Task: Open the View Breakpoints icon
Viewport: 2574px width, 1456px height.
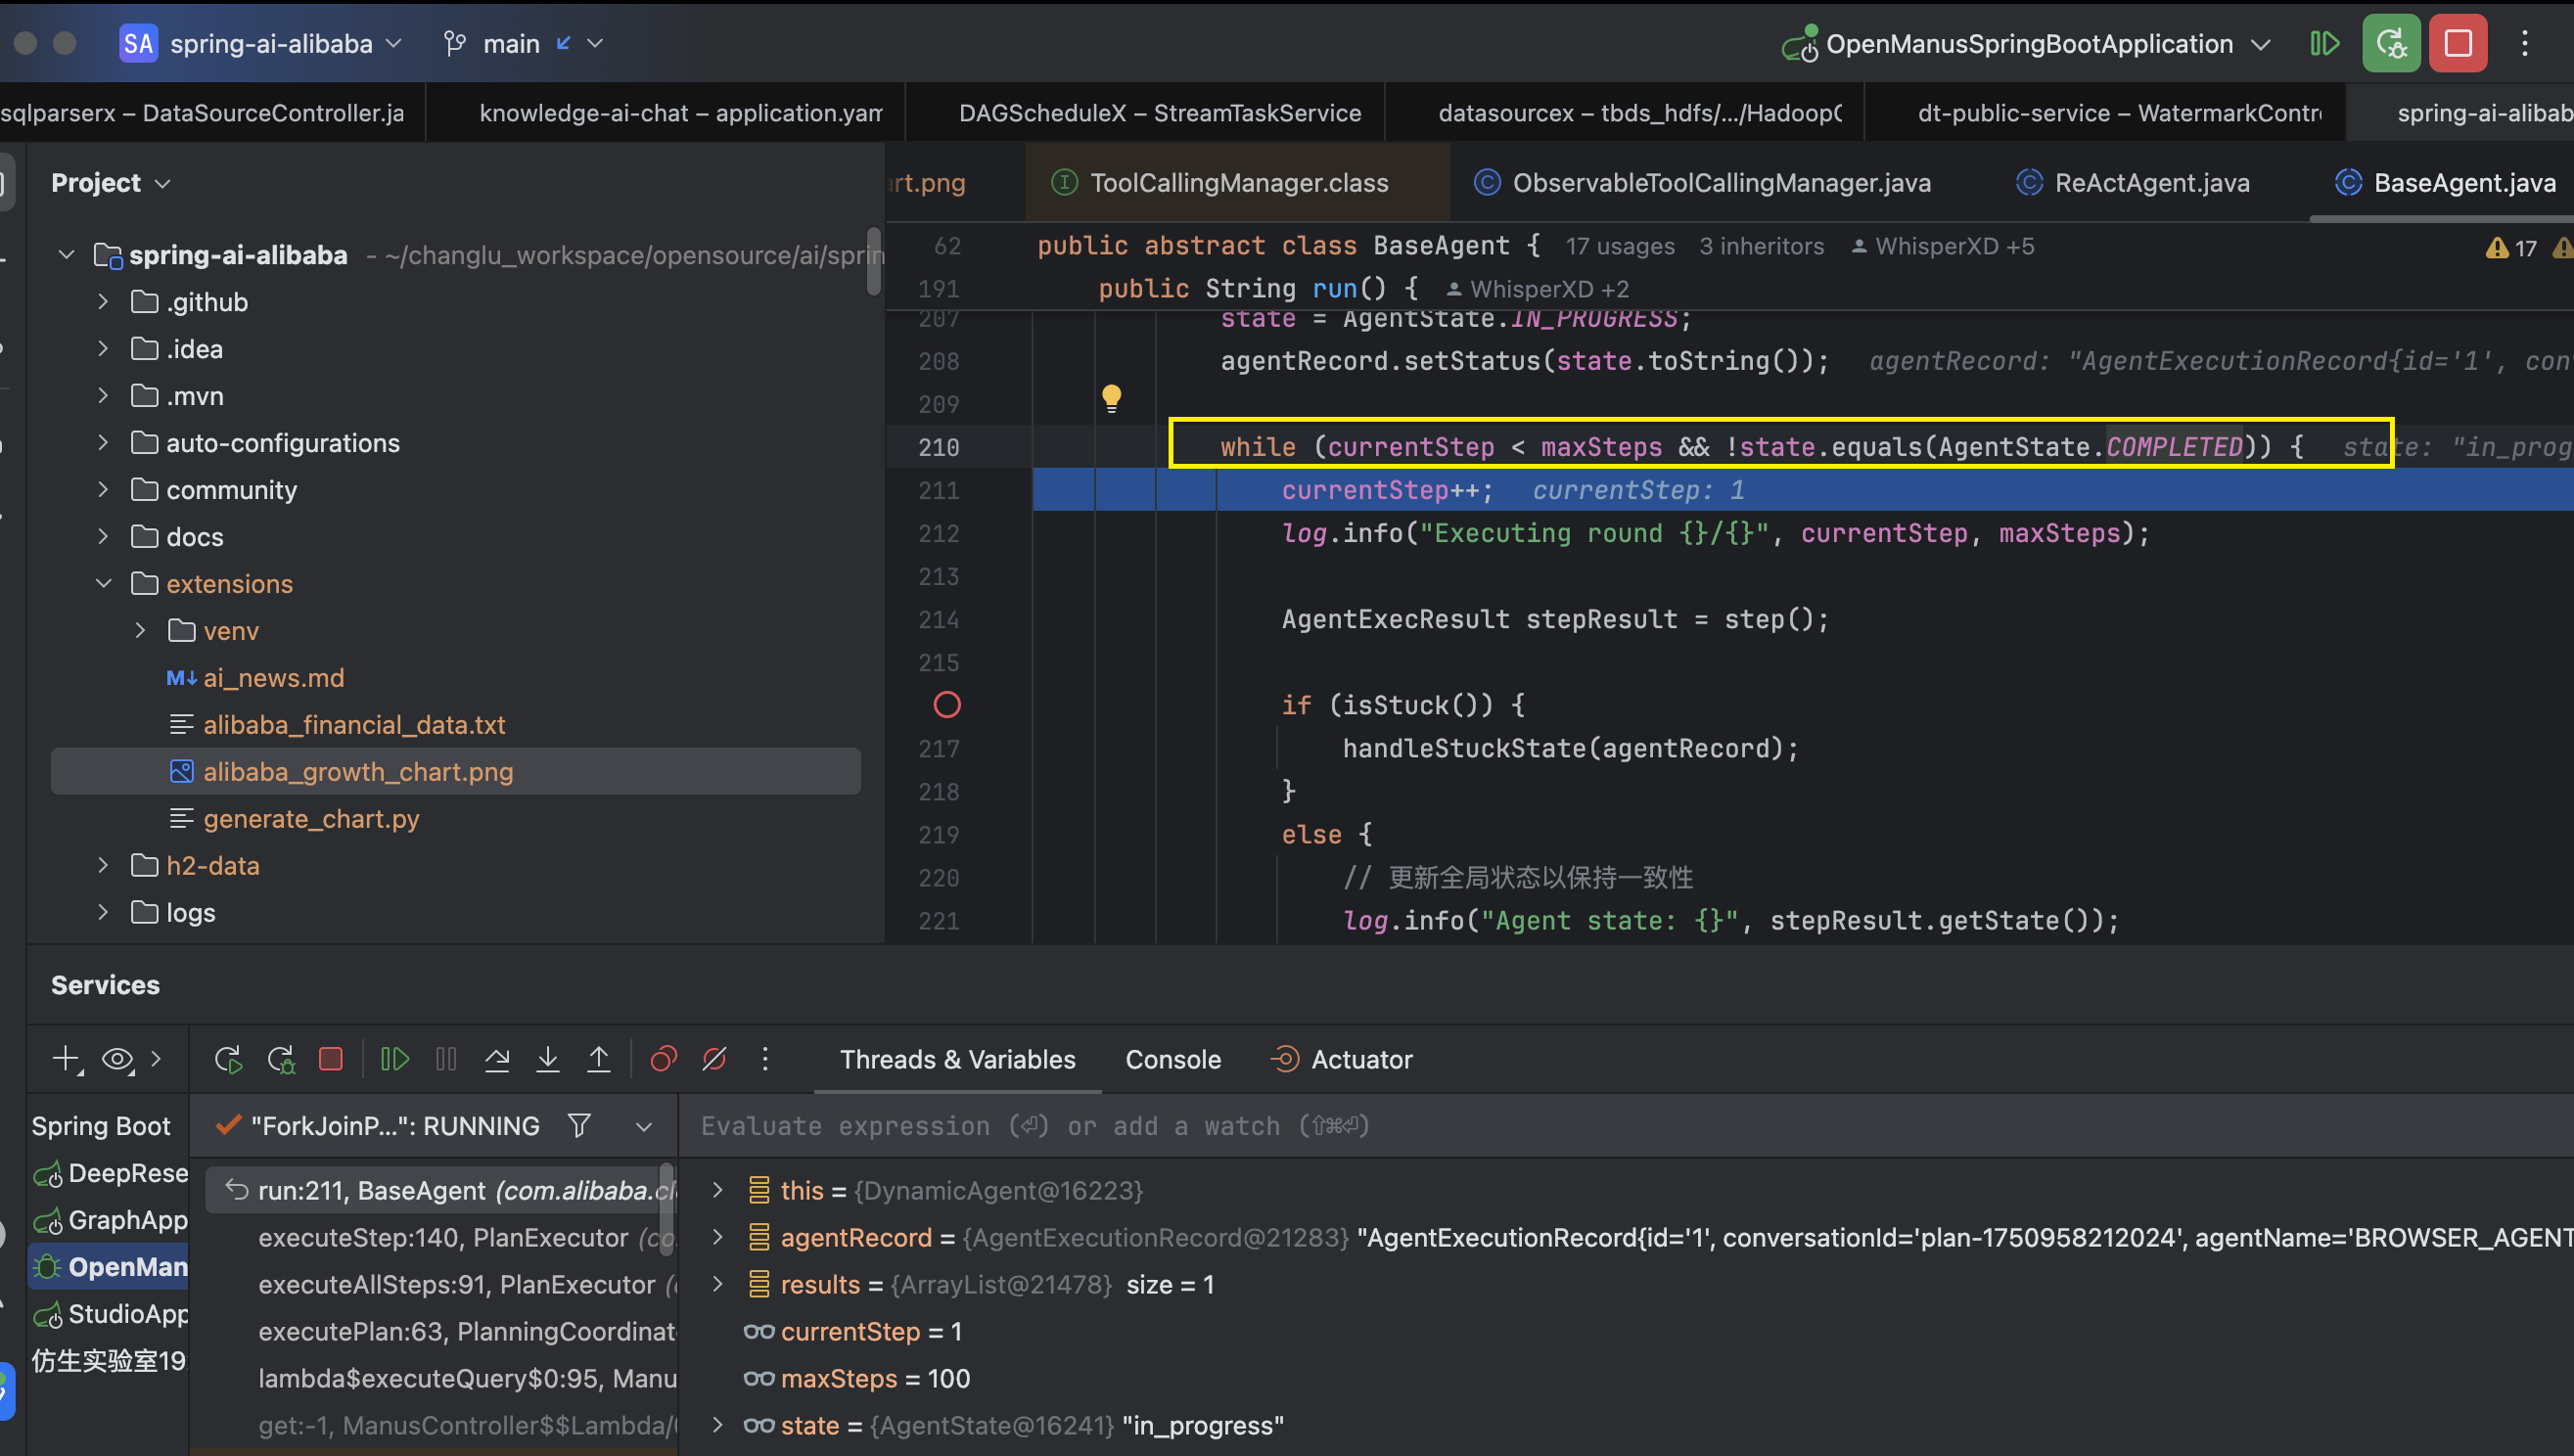Action: [x=664, y=1059]
